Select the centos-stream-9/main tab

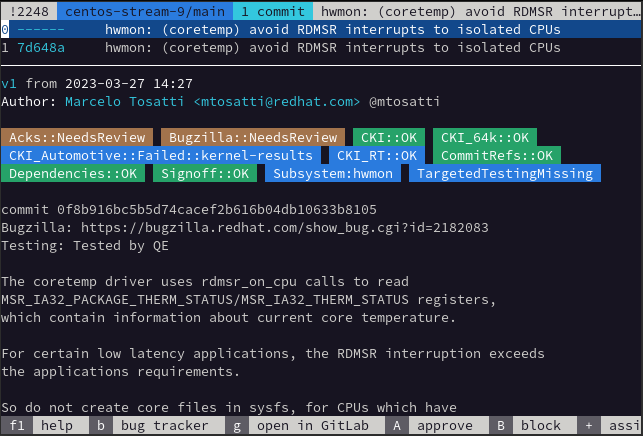point(145,10)
